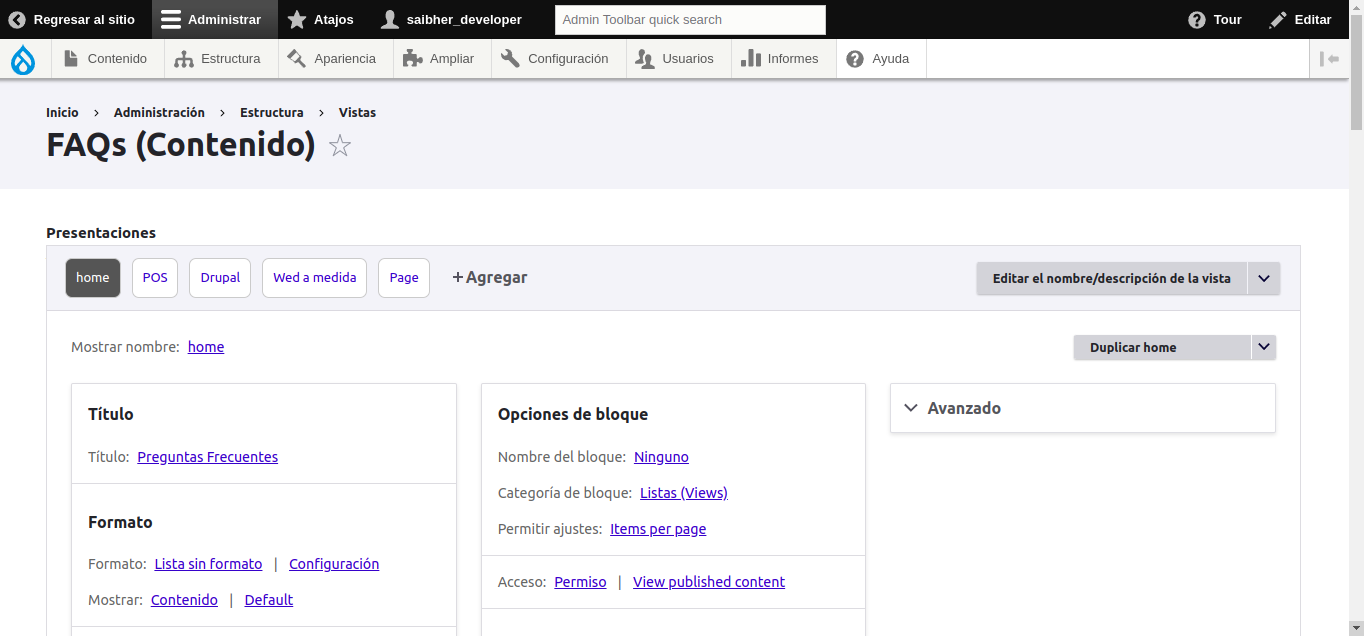The height and width of the screenshot is (636, 1364).
Task: Click the Preguntas Frecuentes title link
Action: (x=207, y=457)
